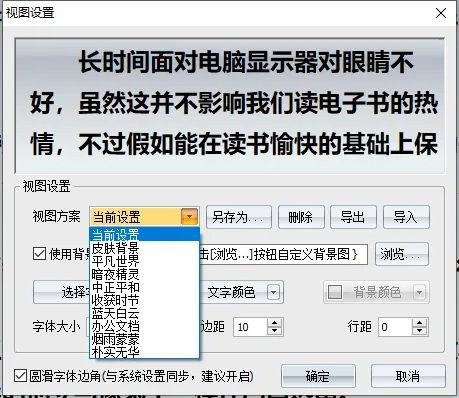This screenshot has width=459, height=398.
Task: Choose the 中正平和 scheme
Action: coord(144,287)
